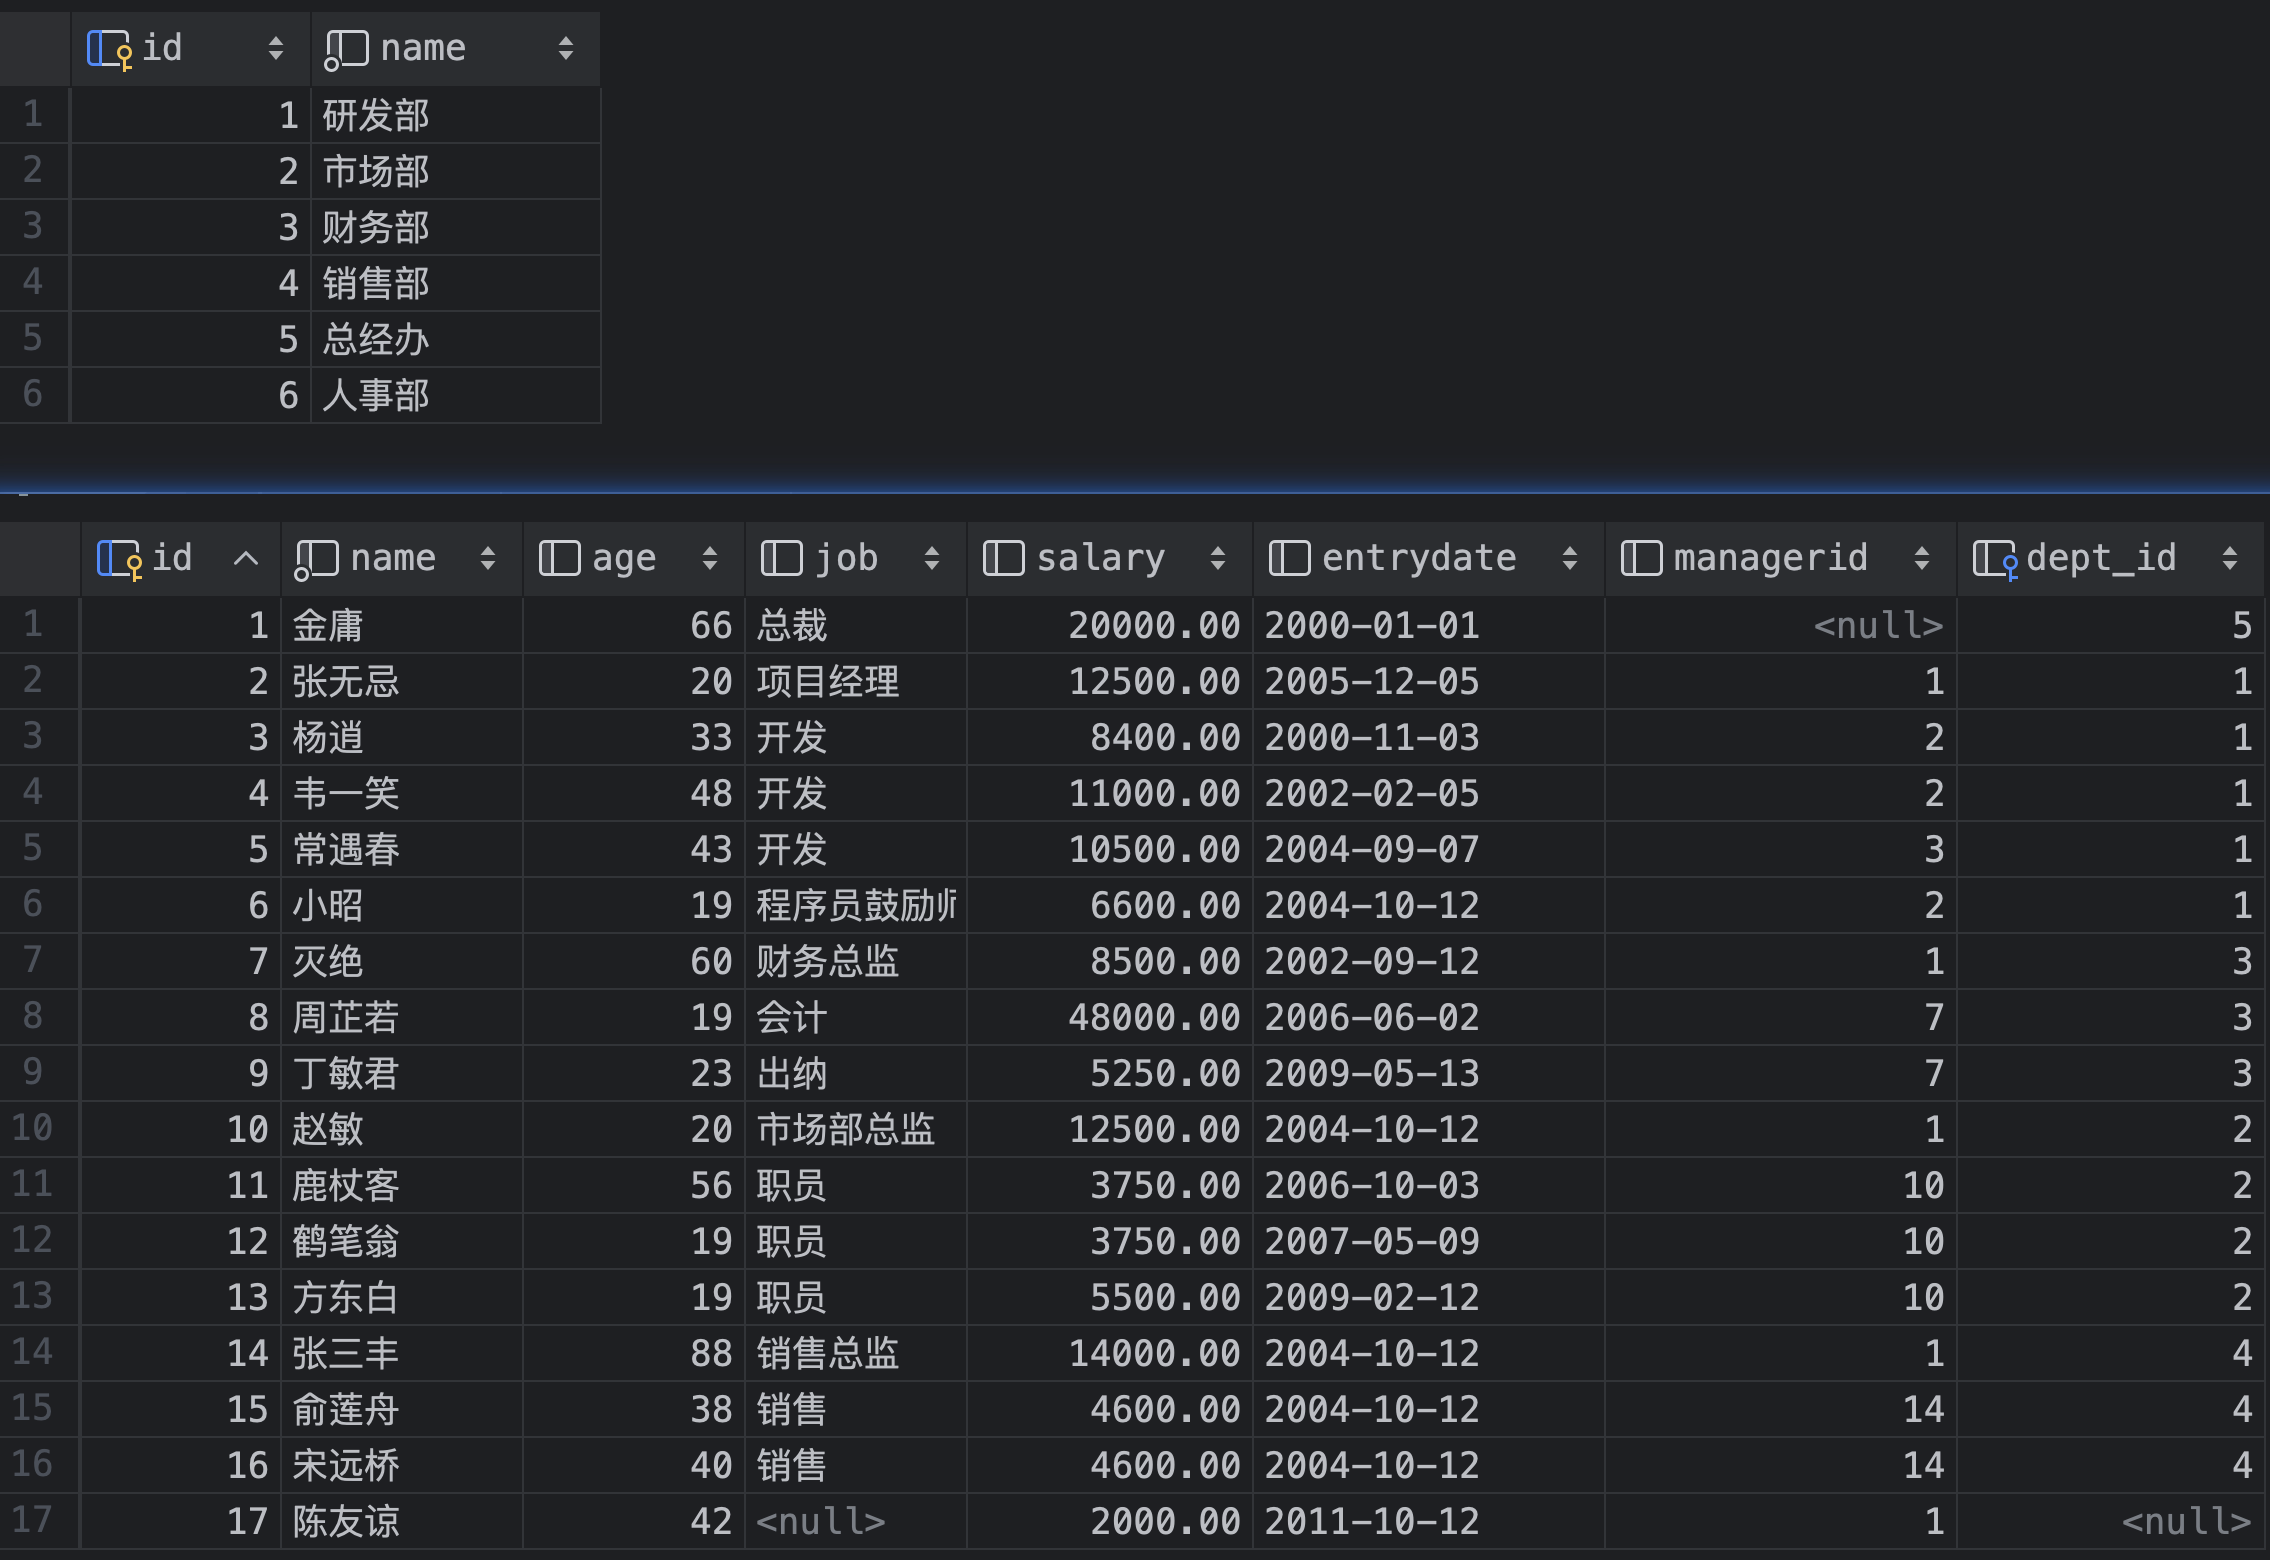Viewport: 2270px width, 1560px height.
Task: Click the salary column icon
Action: [1003, 558]
